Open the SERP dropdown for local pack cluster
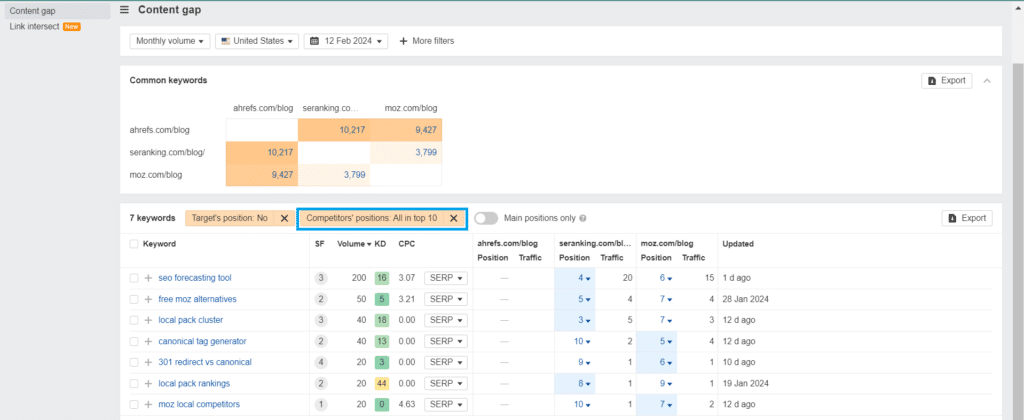Image resolution: width=1024 pixels, height=420 pixels. 446,320
